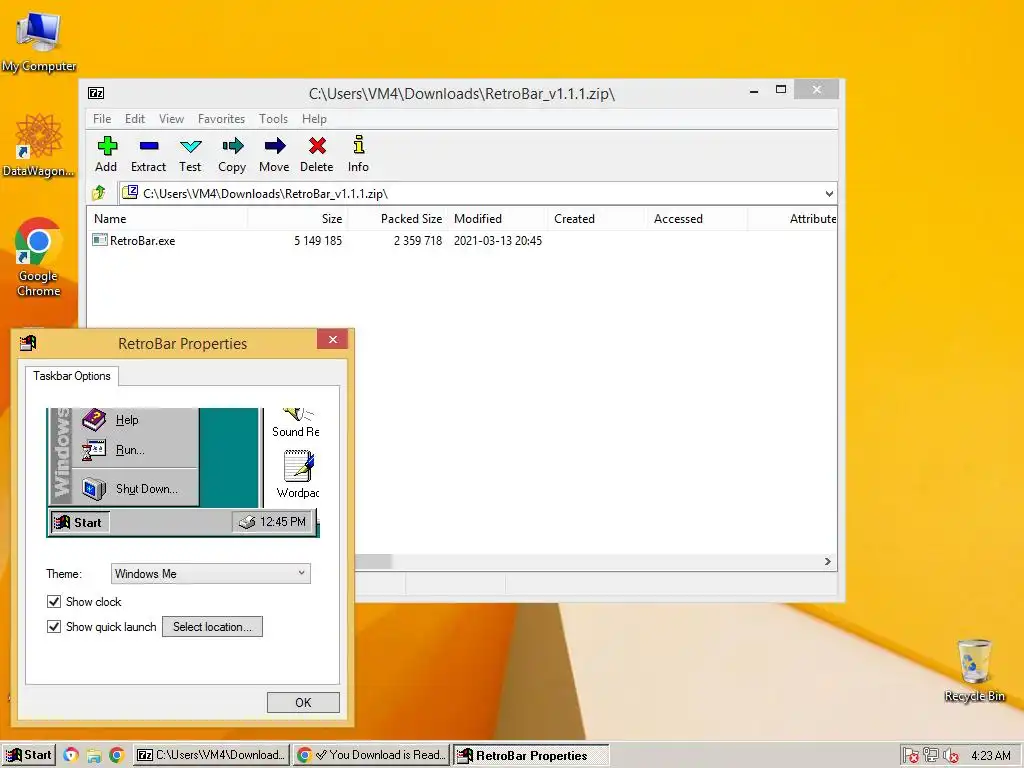Sort by the Accessed column header
Screen dimensions: 1024x768
tap(697, 219)
